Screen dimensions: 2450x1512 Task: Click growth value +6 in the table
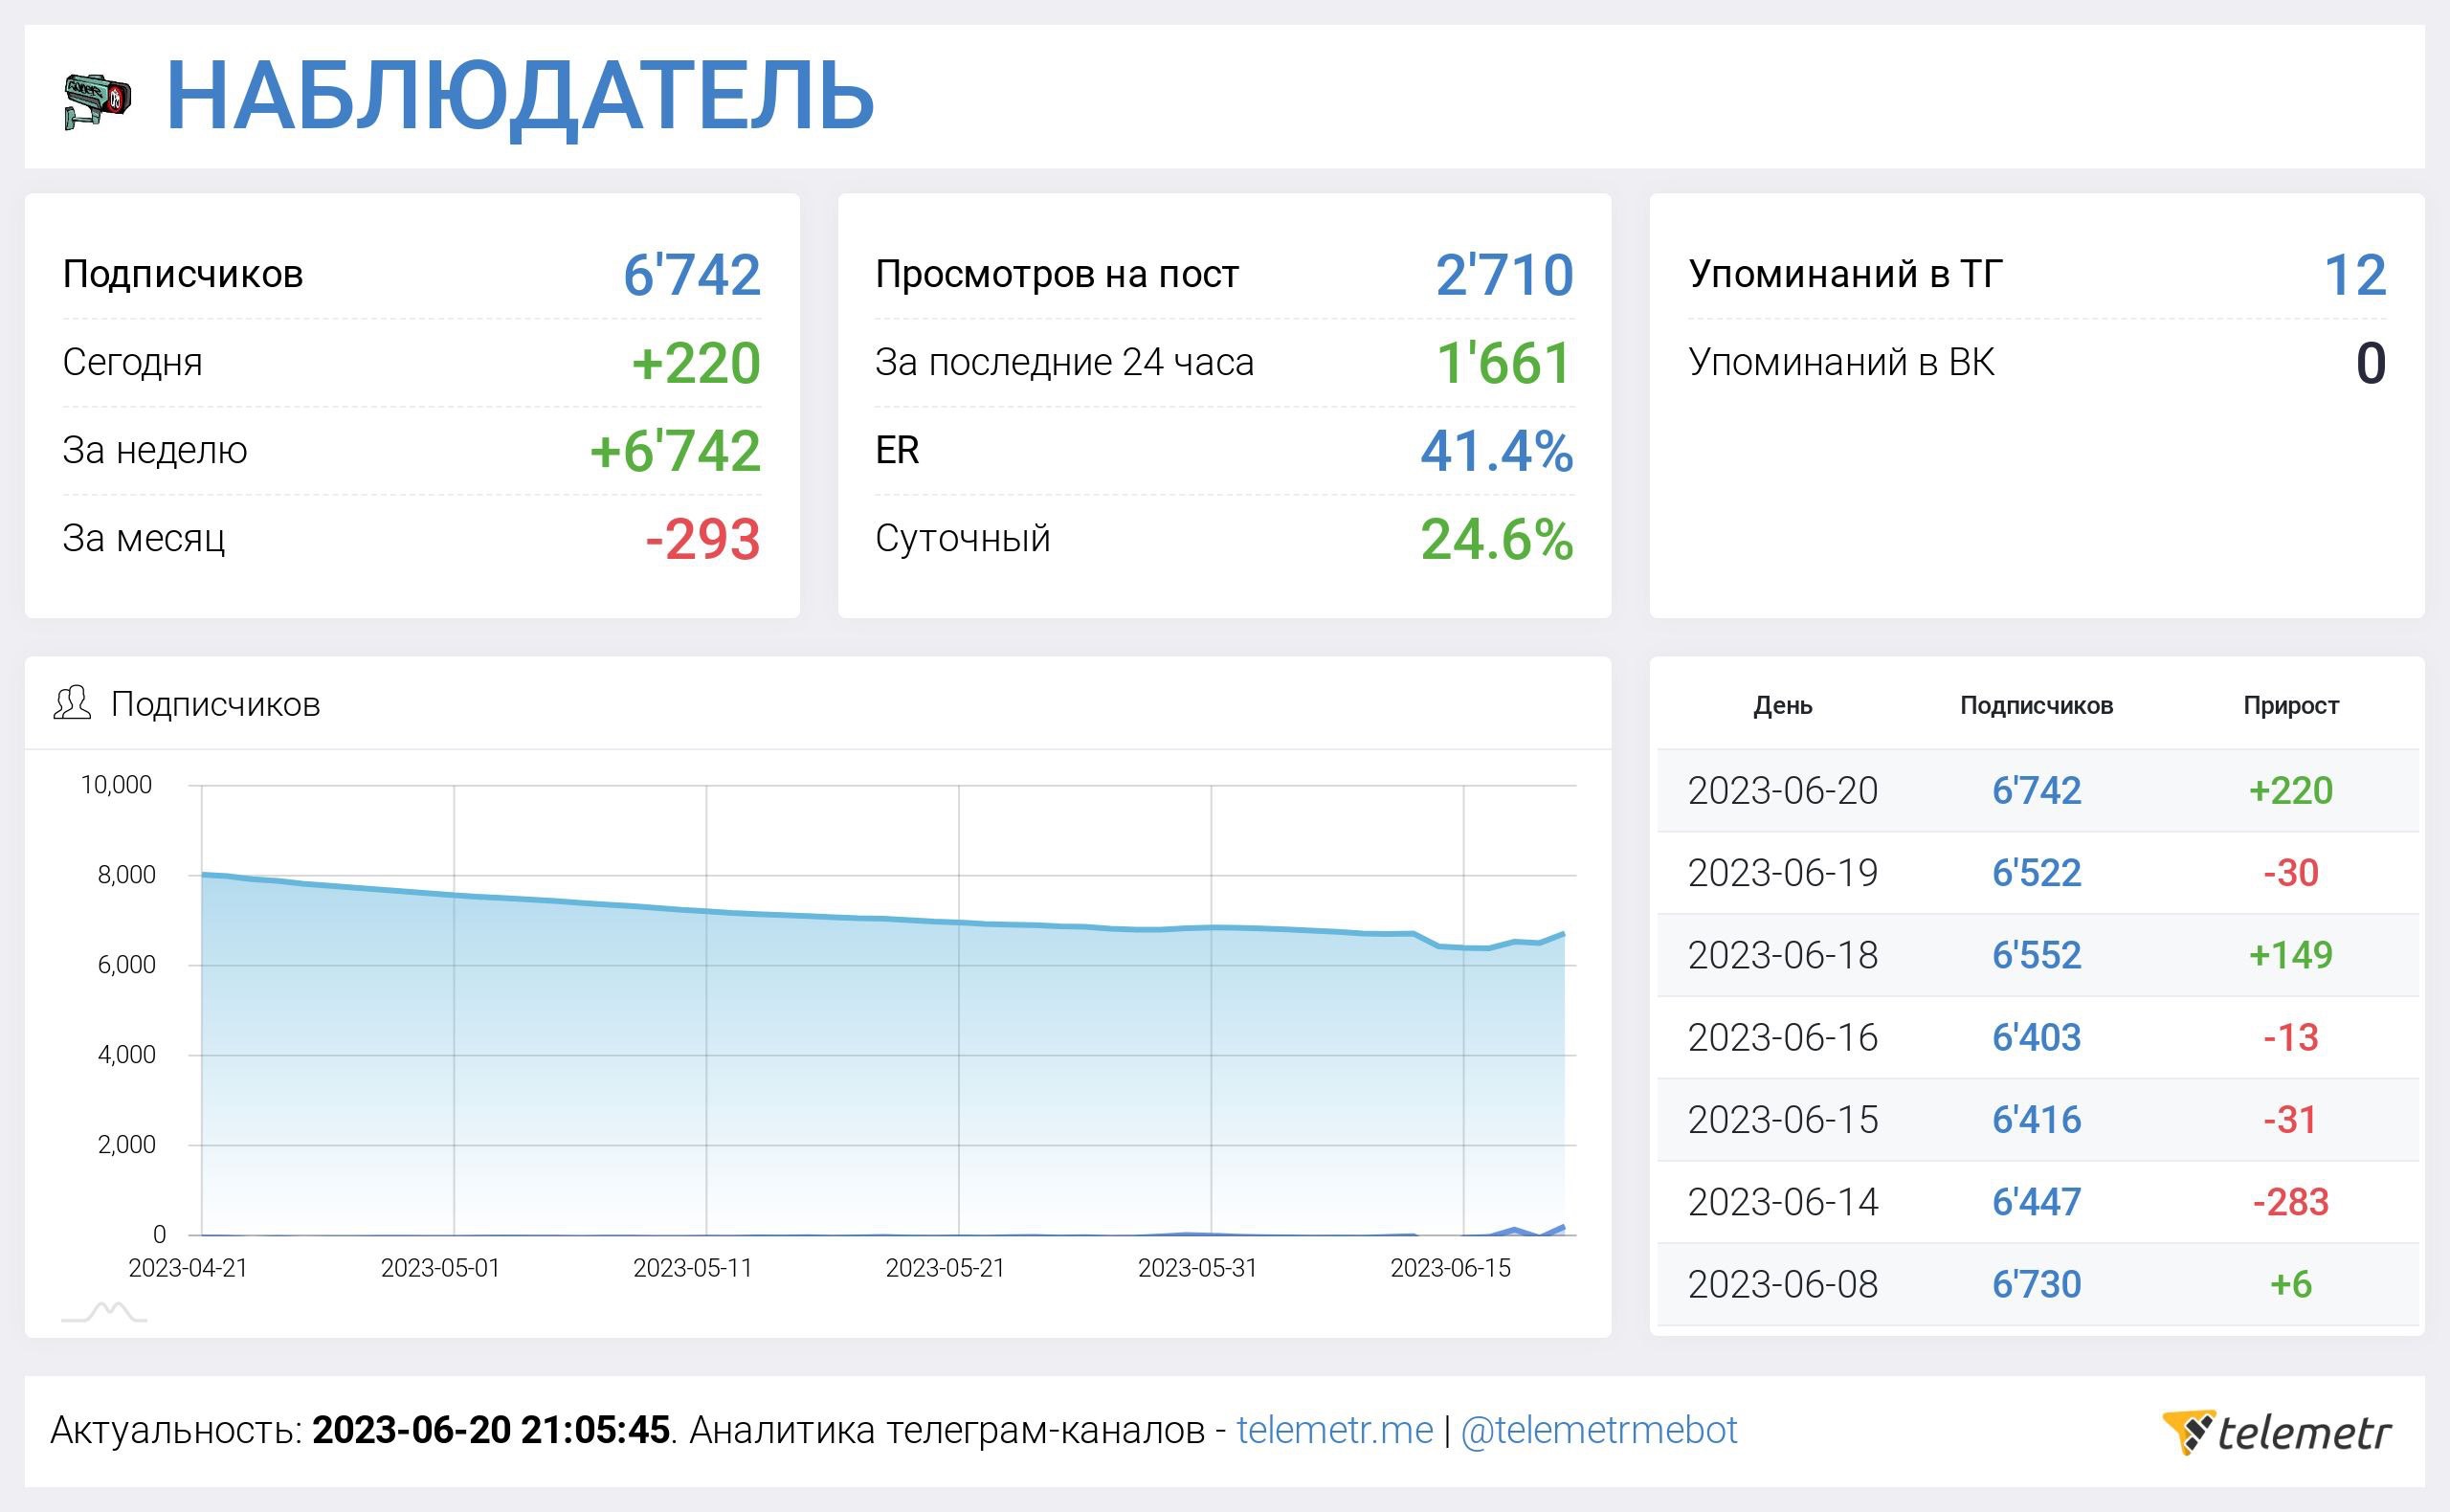coord(2291,1284)
